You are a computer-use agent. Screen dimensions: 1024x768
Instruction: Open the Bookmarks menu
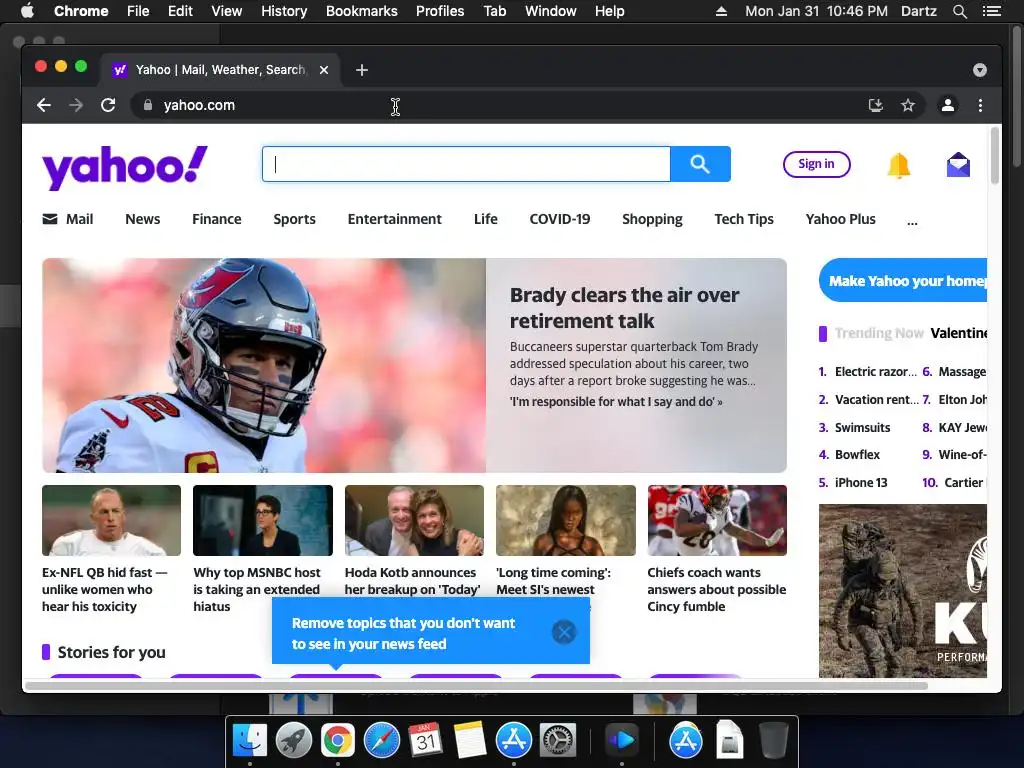click(362, 11)
